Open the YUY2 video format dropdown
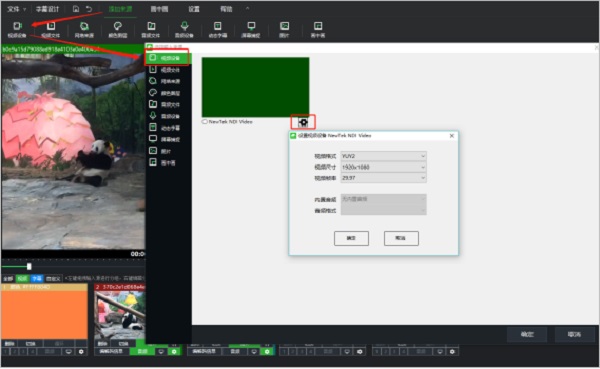Image resolution: width=600 pixels, height=369 pixels. point(383,156)
